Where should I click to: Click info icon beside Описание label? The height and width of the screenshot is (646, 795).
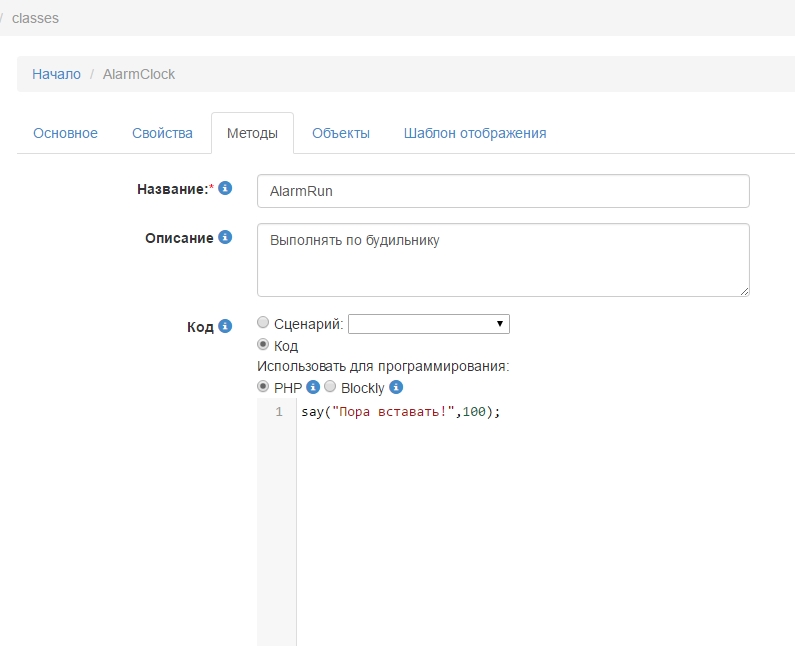tap(225, 237)
